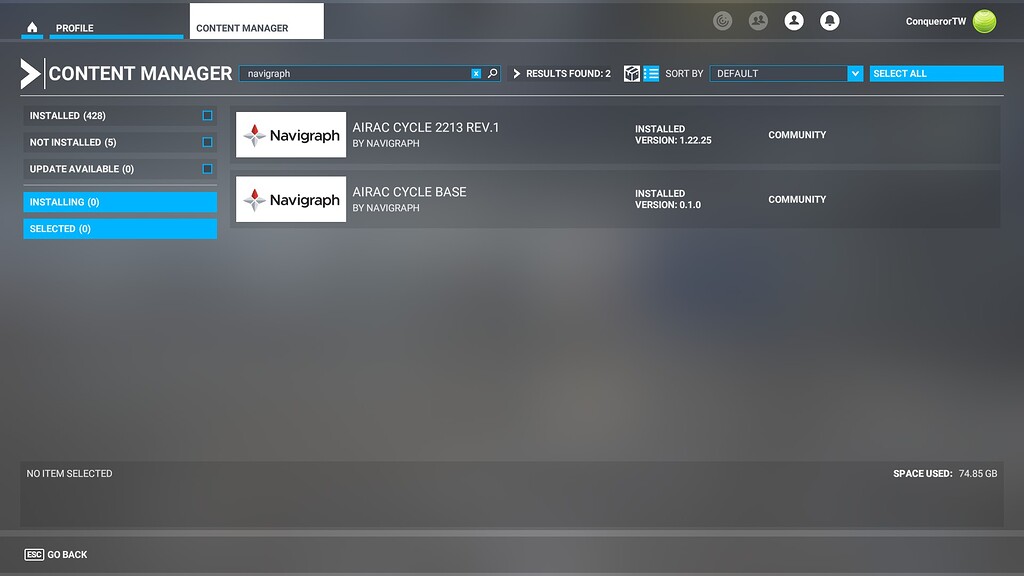
Task: Click the magnifying glass search icon
Action: pos(491,73)
